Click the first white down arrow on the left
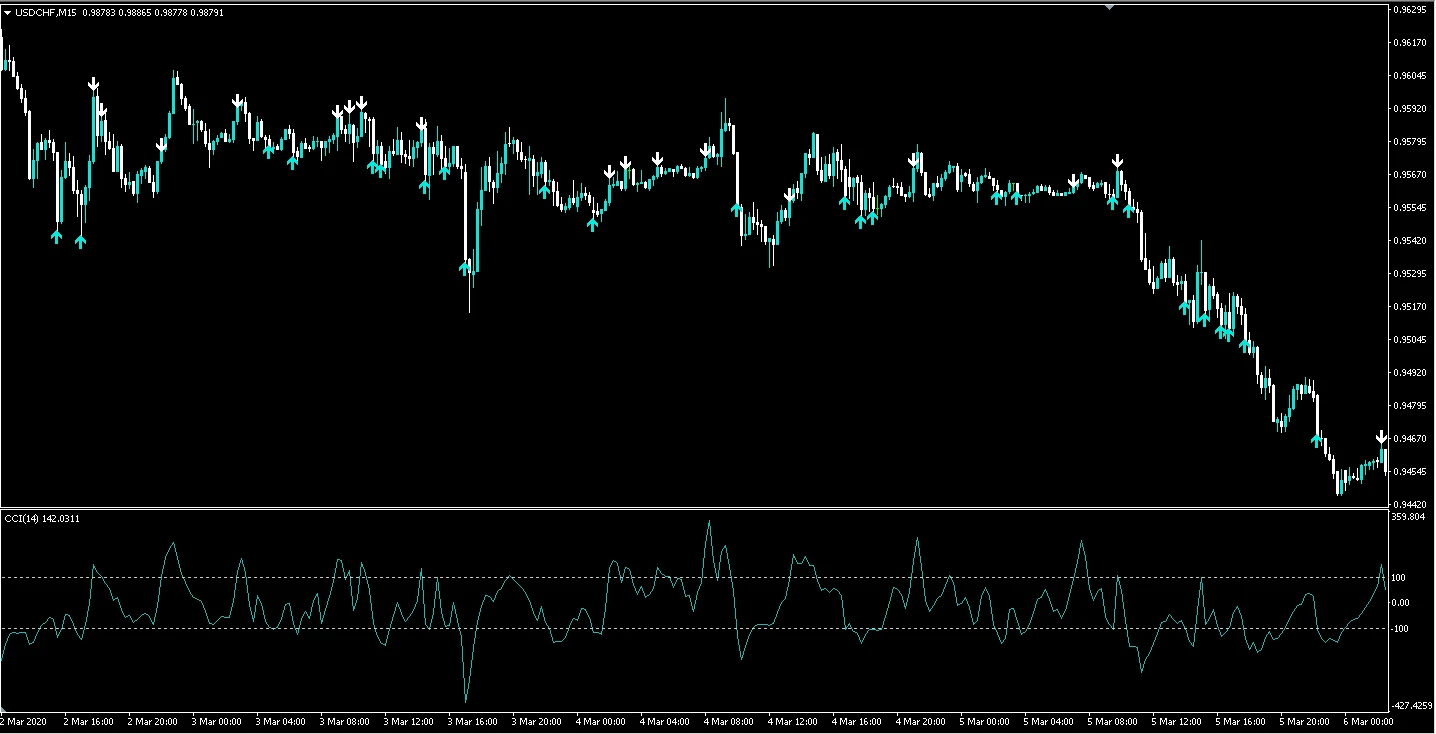Image resolution: width=1436 pixels, height=734 pixels. (x=93, y=84)
